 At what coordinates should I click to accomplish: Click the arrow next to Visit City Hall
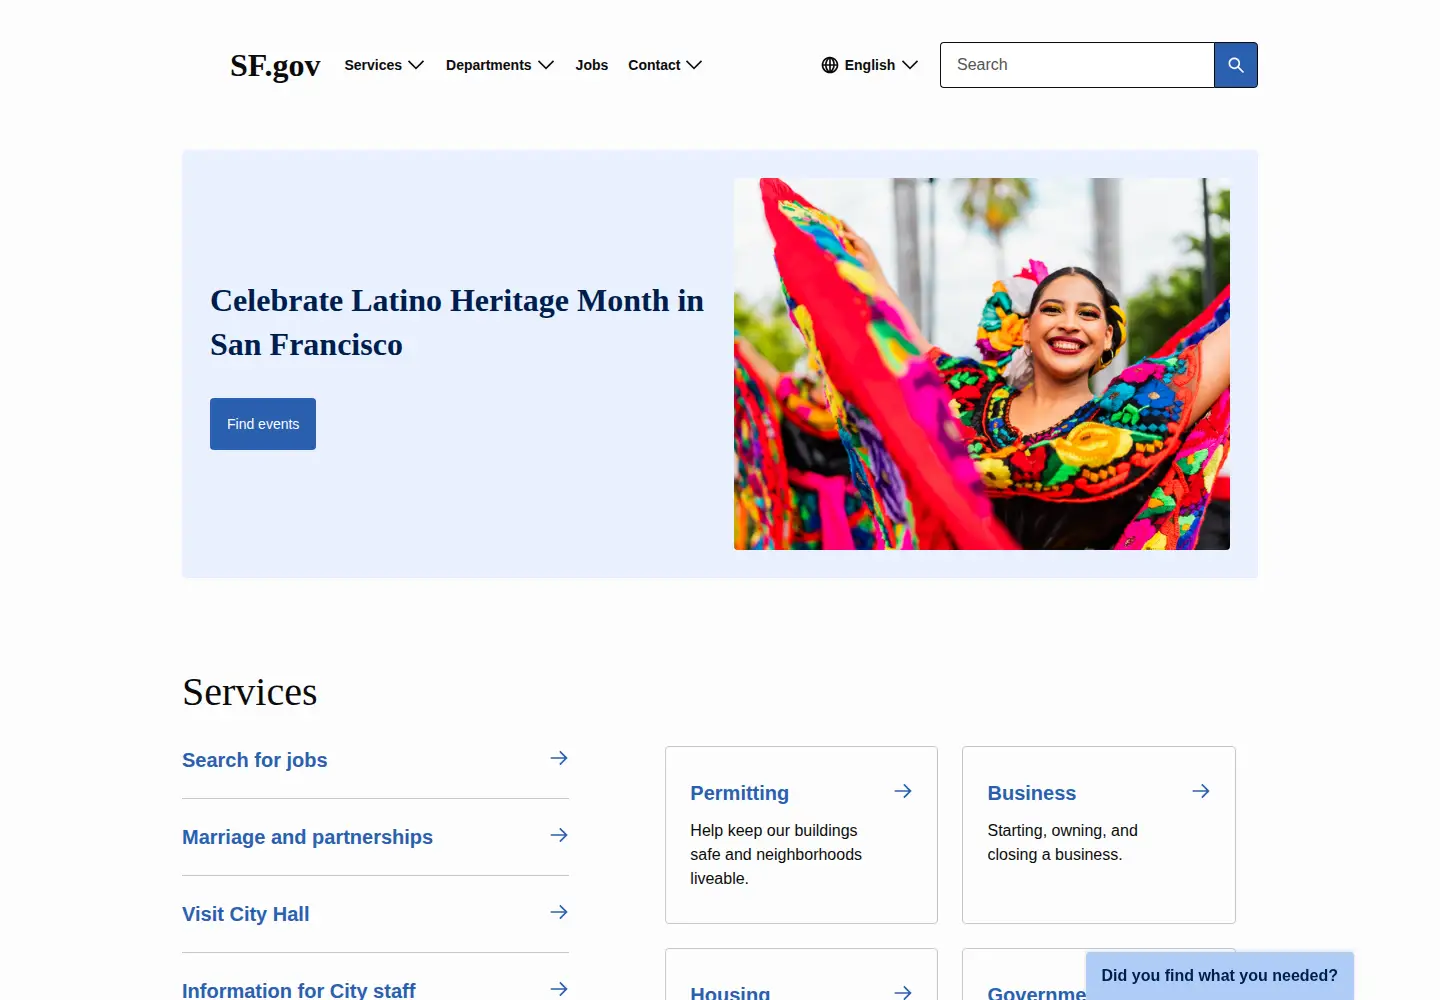click(x=559, y=912)
